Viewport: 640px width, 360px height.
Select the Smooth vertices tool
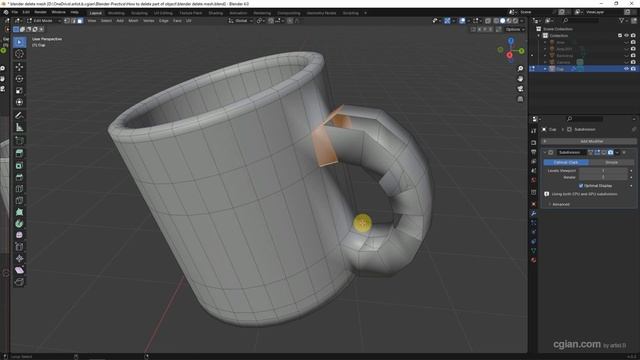click(19, 235)
